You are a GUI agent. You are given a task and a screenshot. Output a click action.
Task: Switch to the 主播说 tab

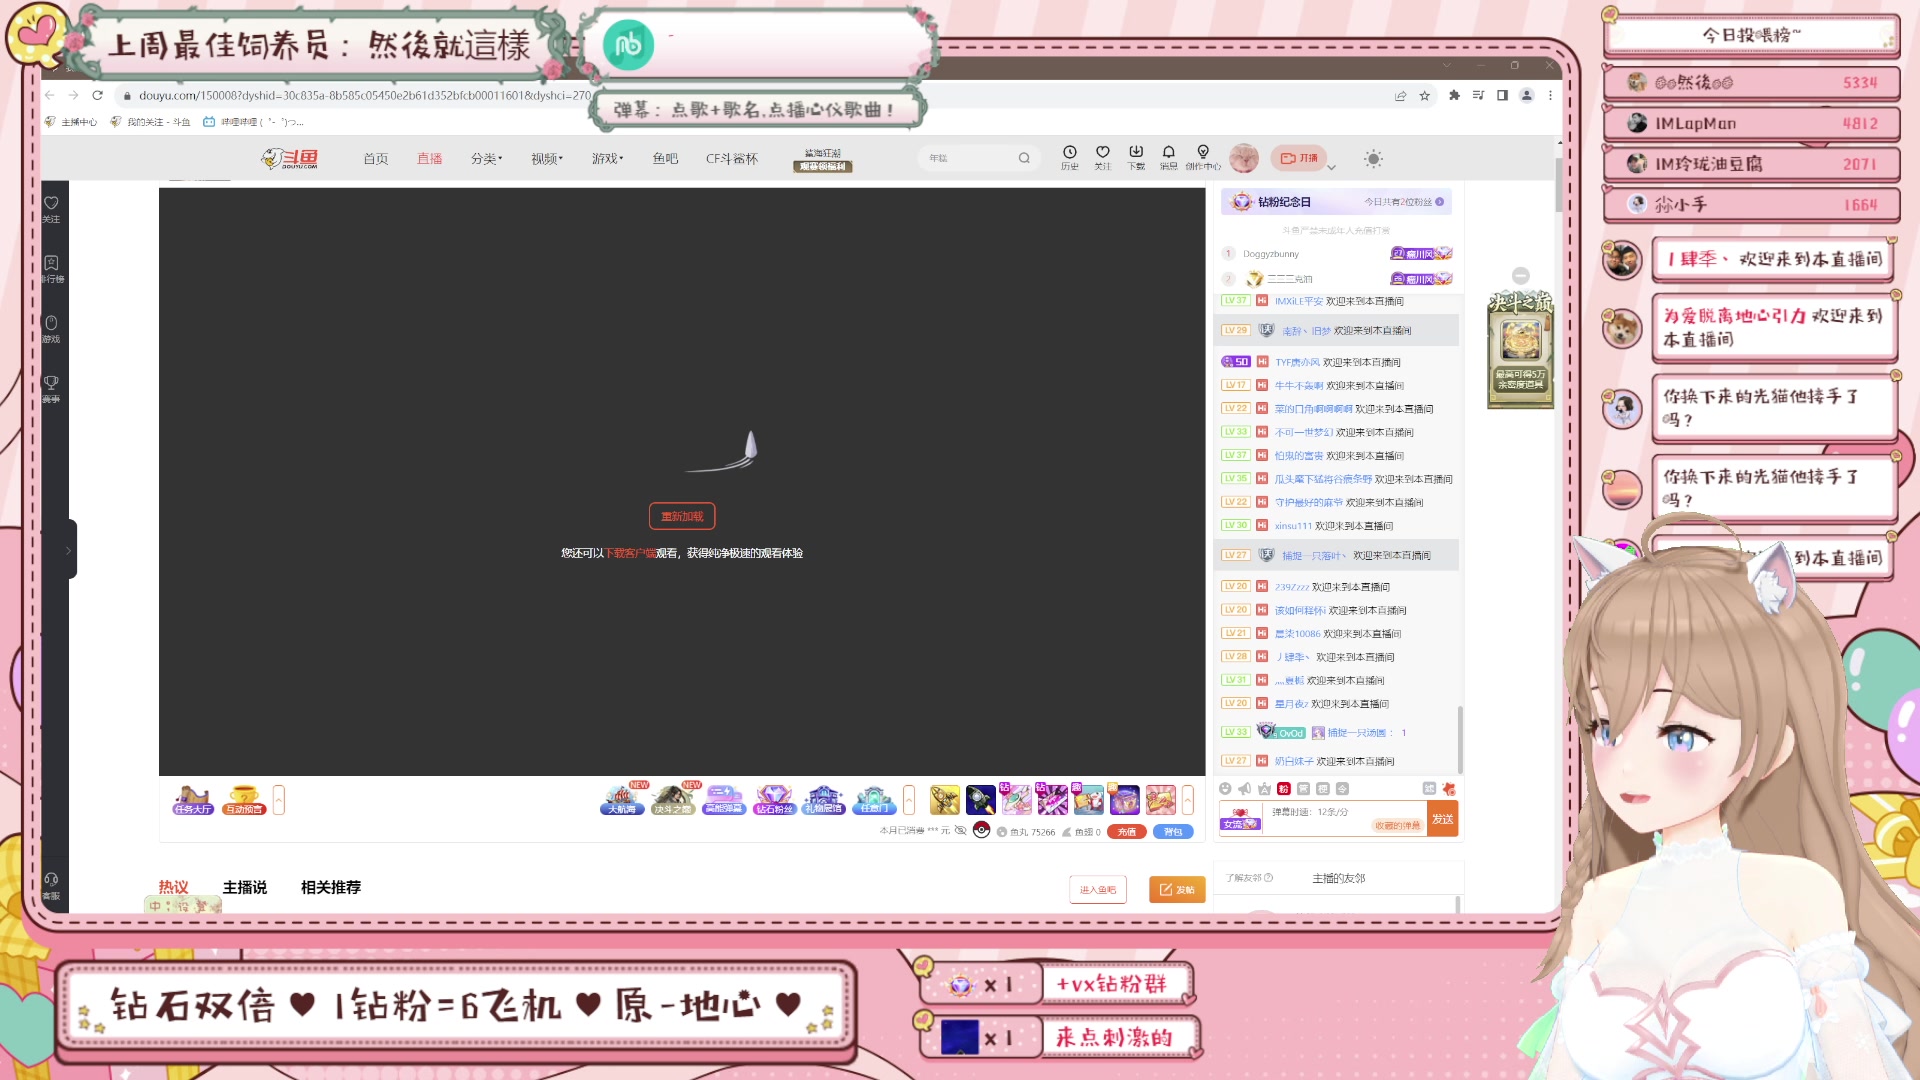[x=245, y=887]
